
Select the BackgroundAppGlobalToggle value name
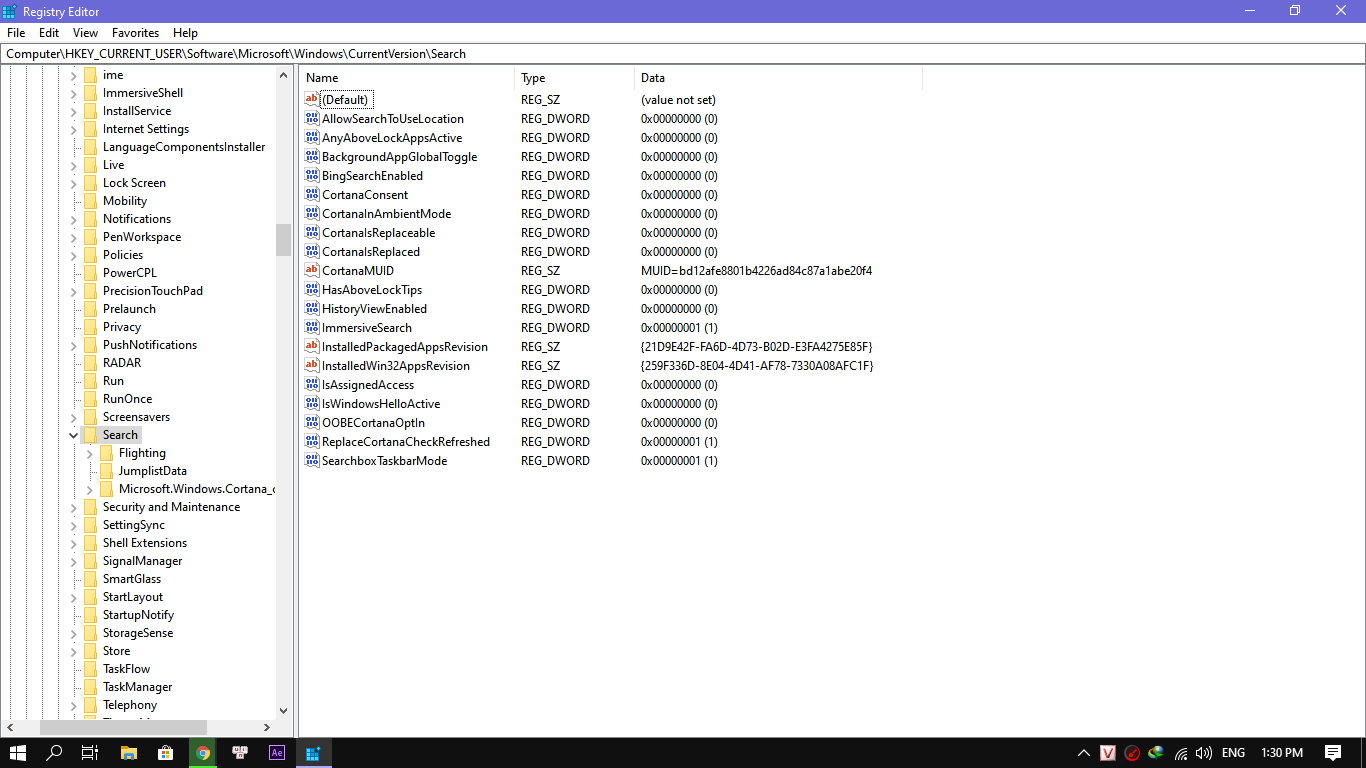point(399,157)
